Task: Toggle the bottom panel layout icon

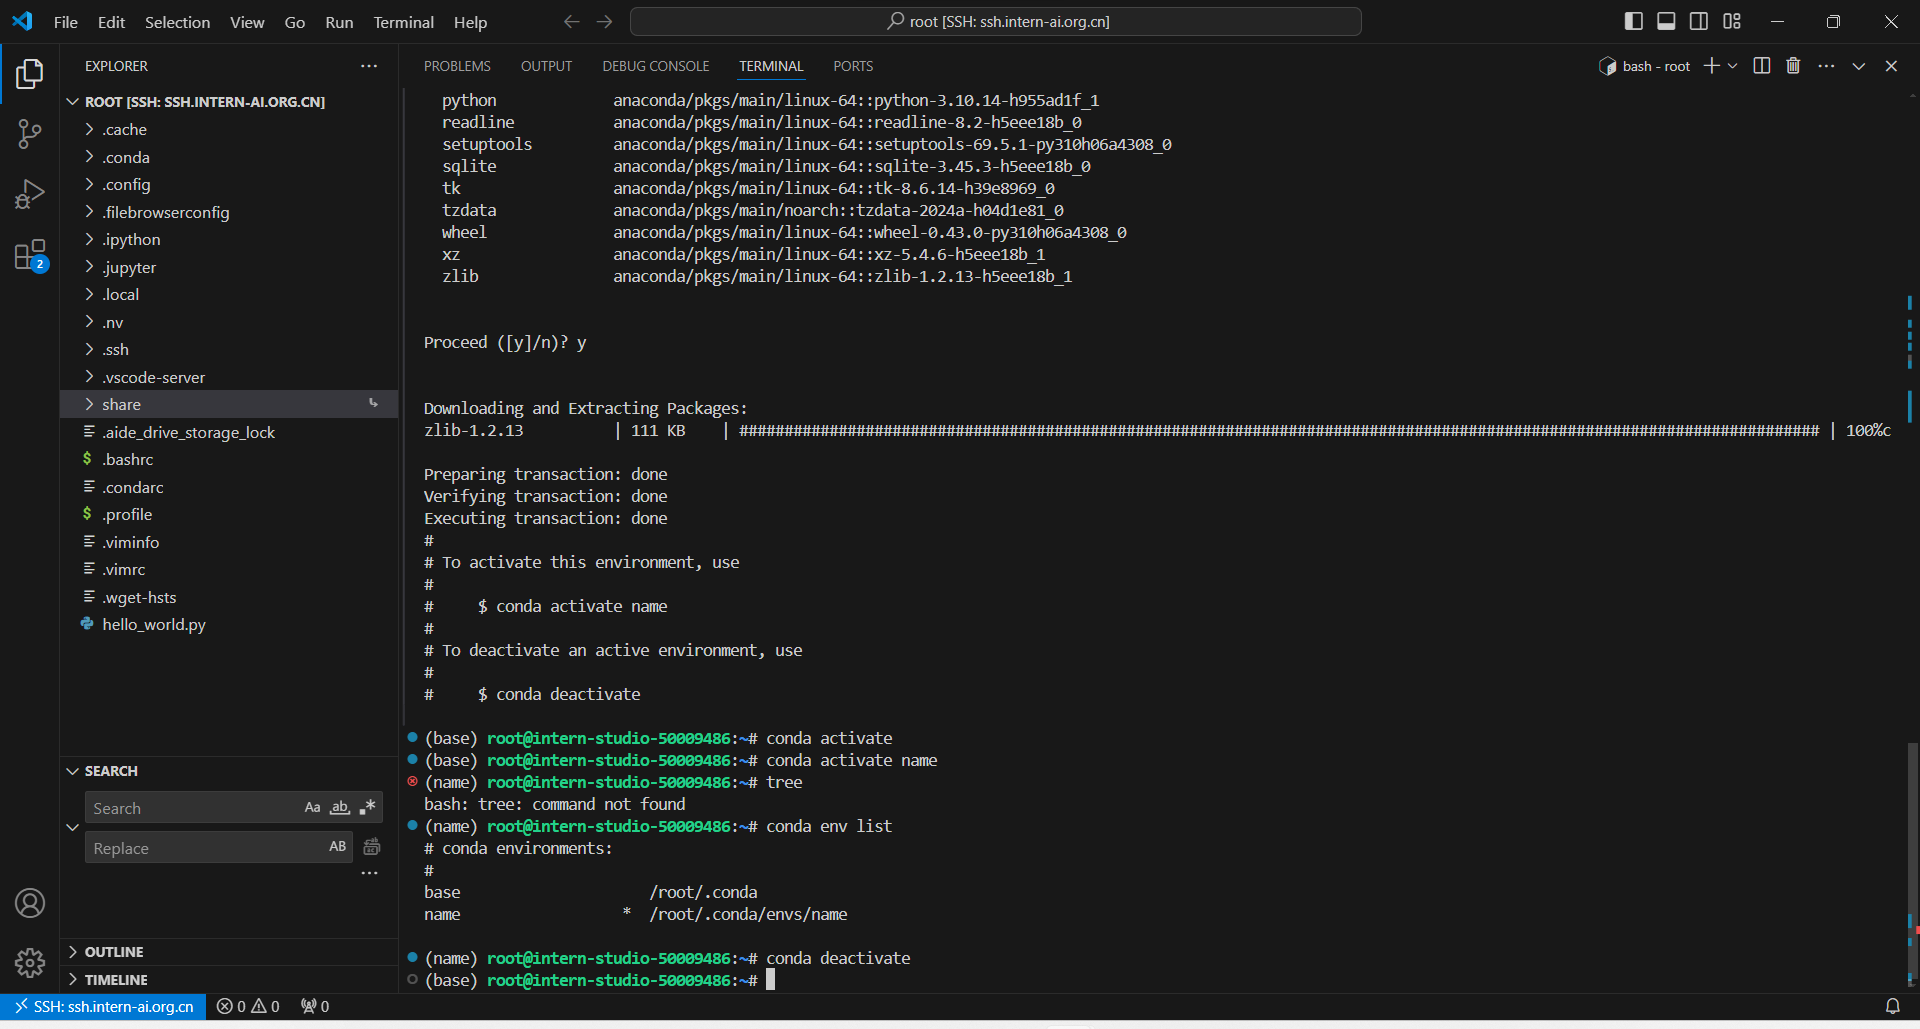Action: (x=1666, y=21)
